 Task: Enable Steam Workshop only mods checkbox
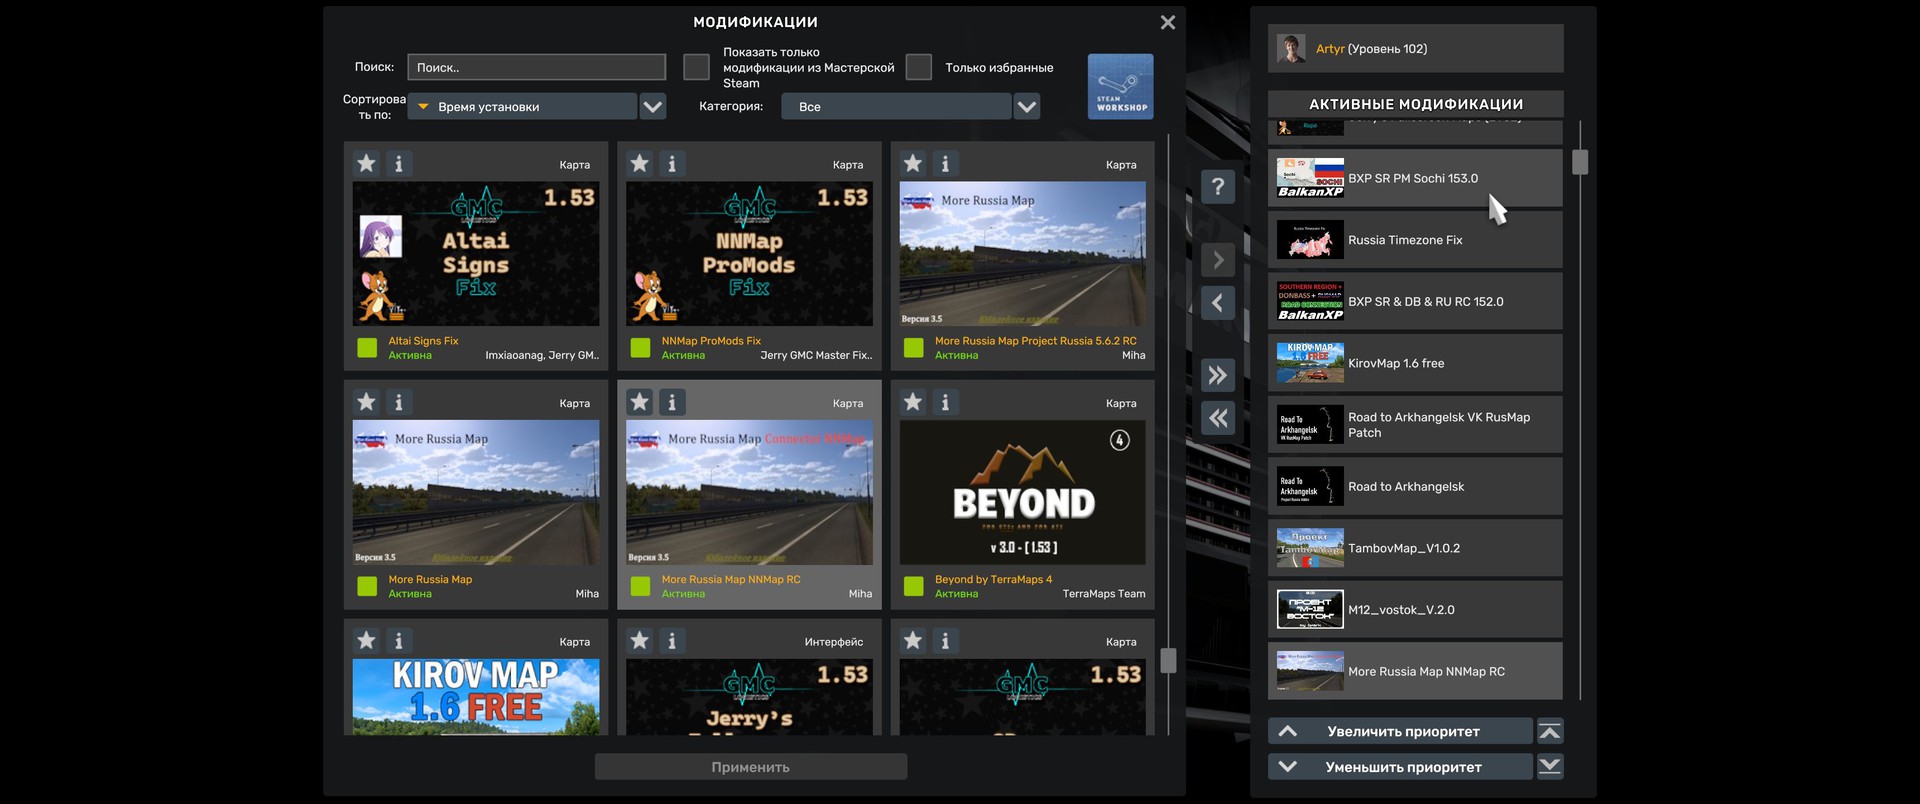[x=696, y=67]
